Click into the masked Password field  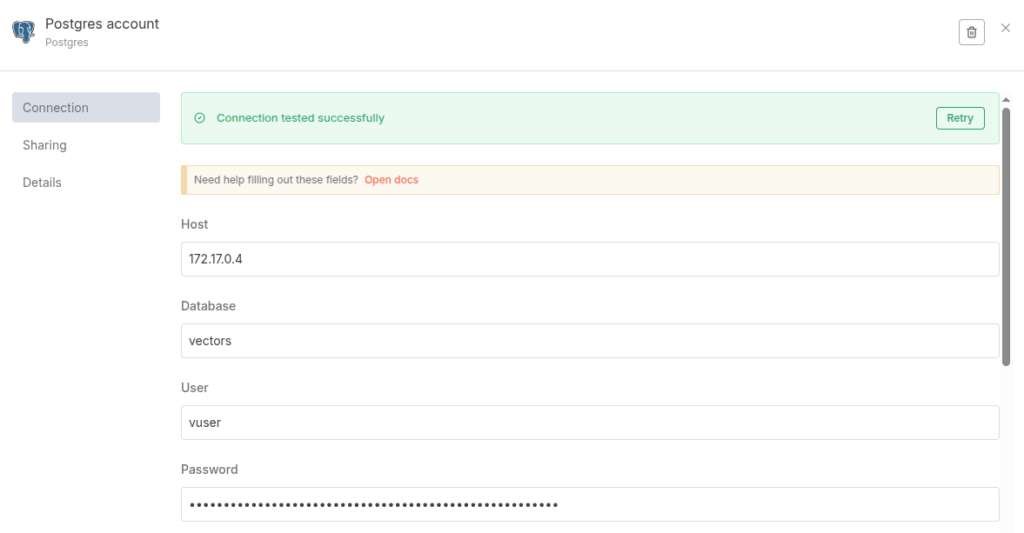590,504
